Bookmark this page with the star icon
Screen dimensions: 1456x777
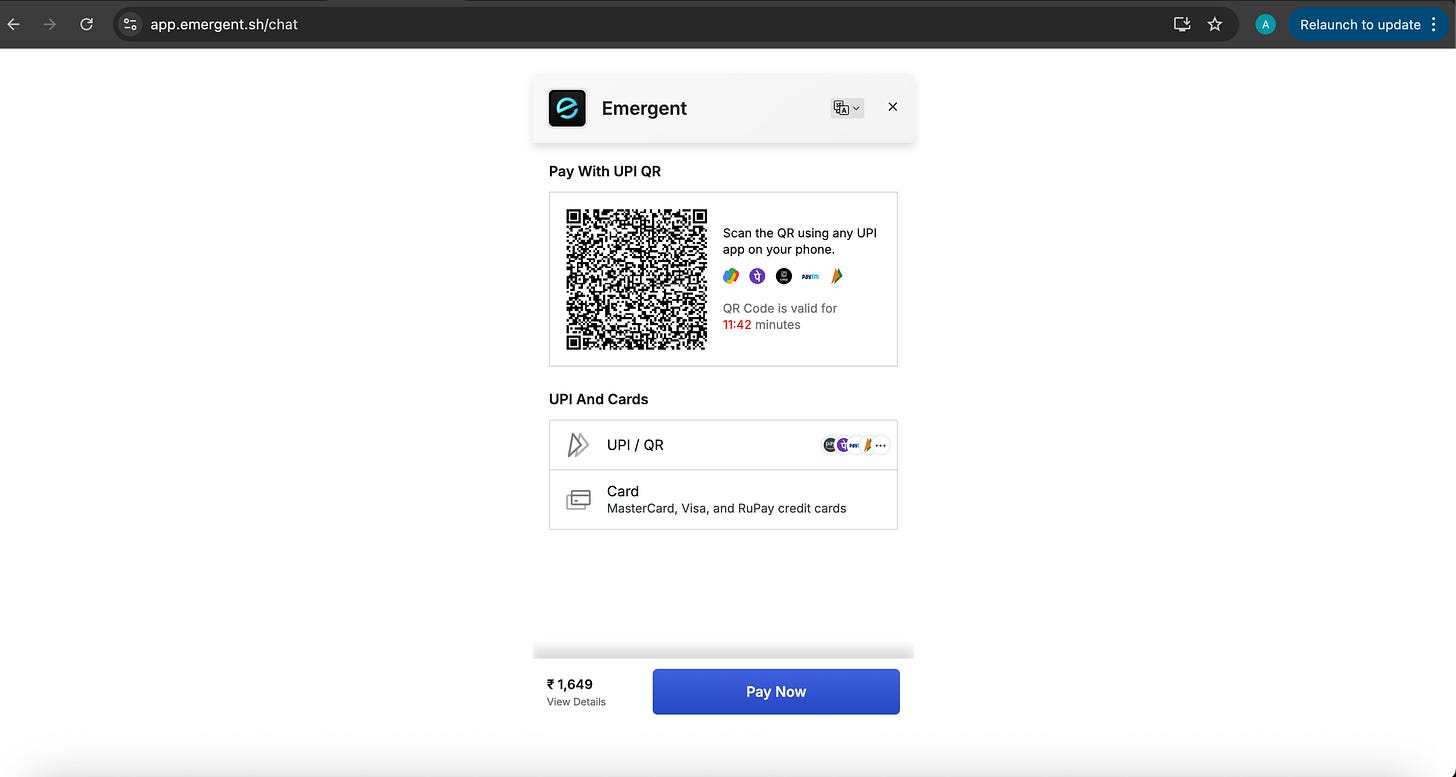point(1215,24)
